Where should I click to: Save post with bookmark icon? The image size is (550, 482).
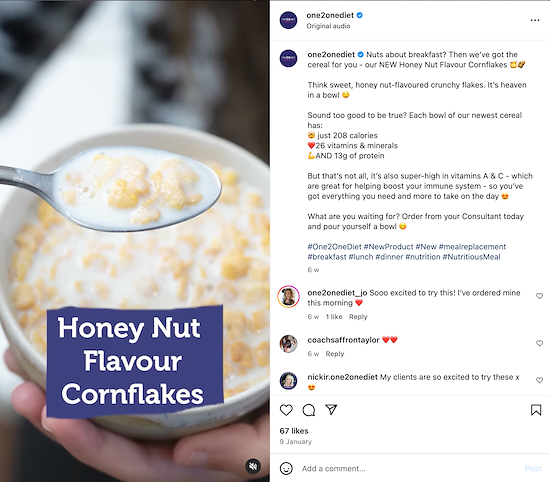536,410
